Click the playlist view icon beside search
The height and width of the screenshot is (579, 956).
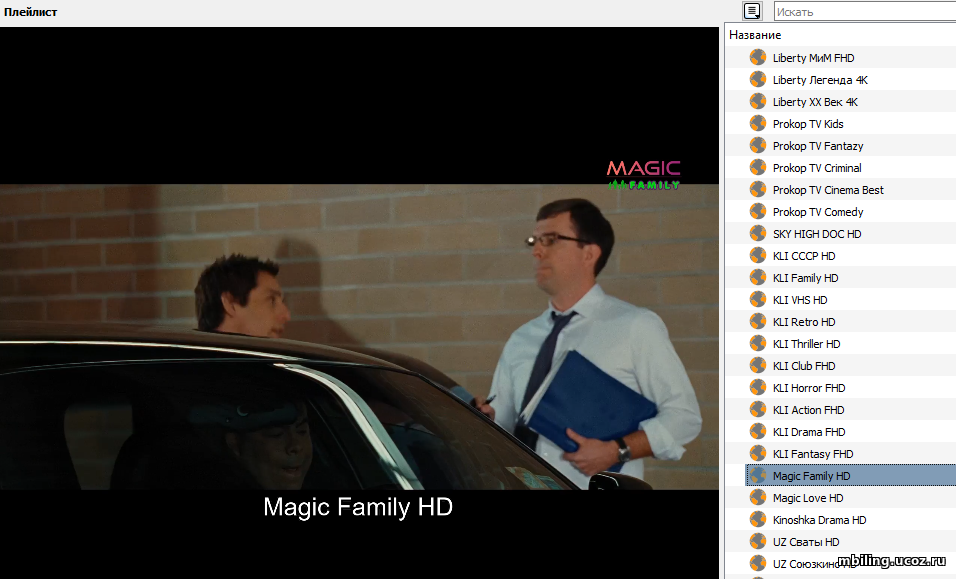pos(752,11)
